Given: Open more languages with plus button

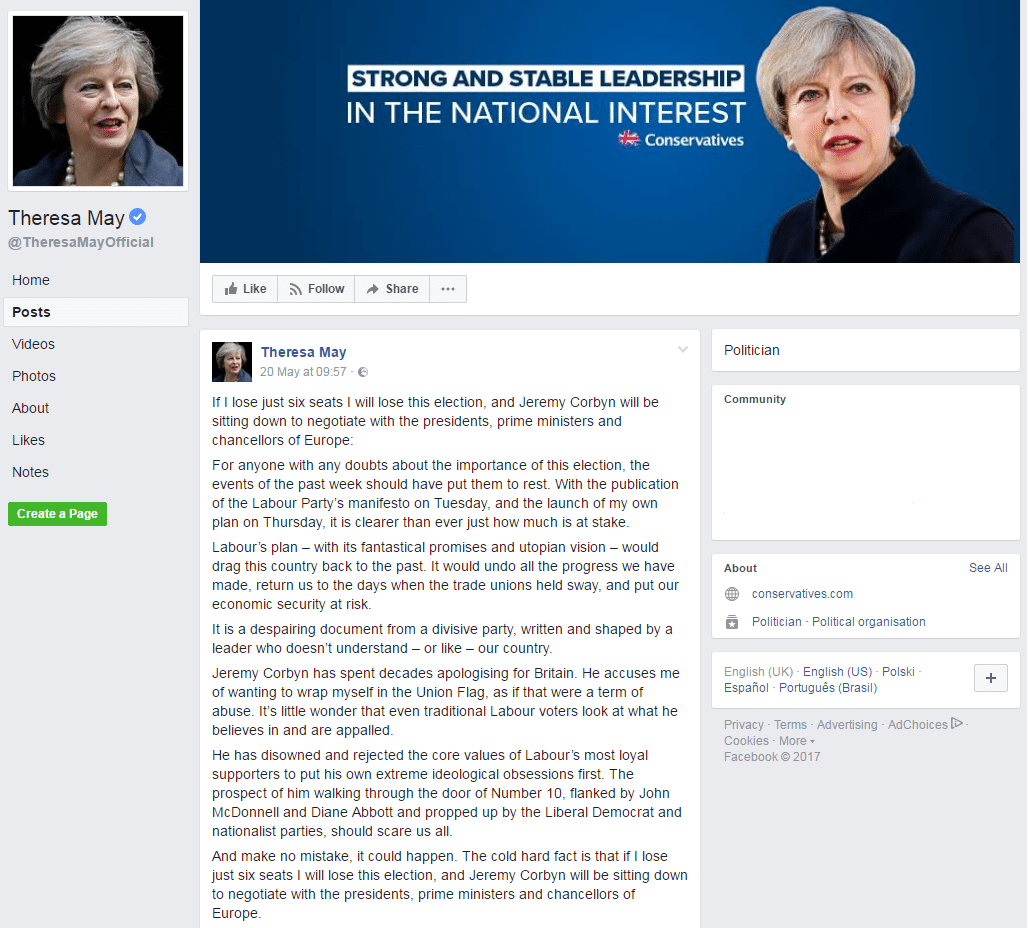Looking at the screenshot, I should (991, 678).
